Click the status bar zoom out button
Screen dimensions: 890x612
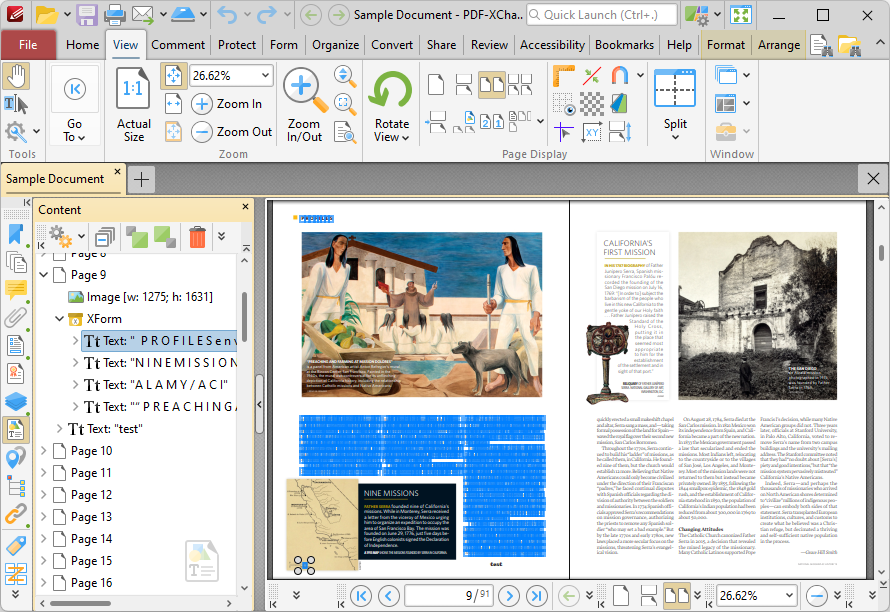(817, 596)
